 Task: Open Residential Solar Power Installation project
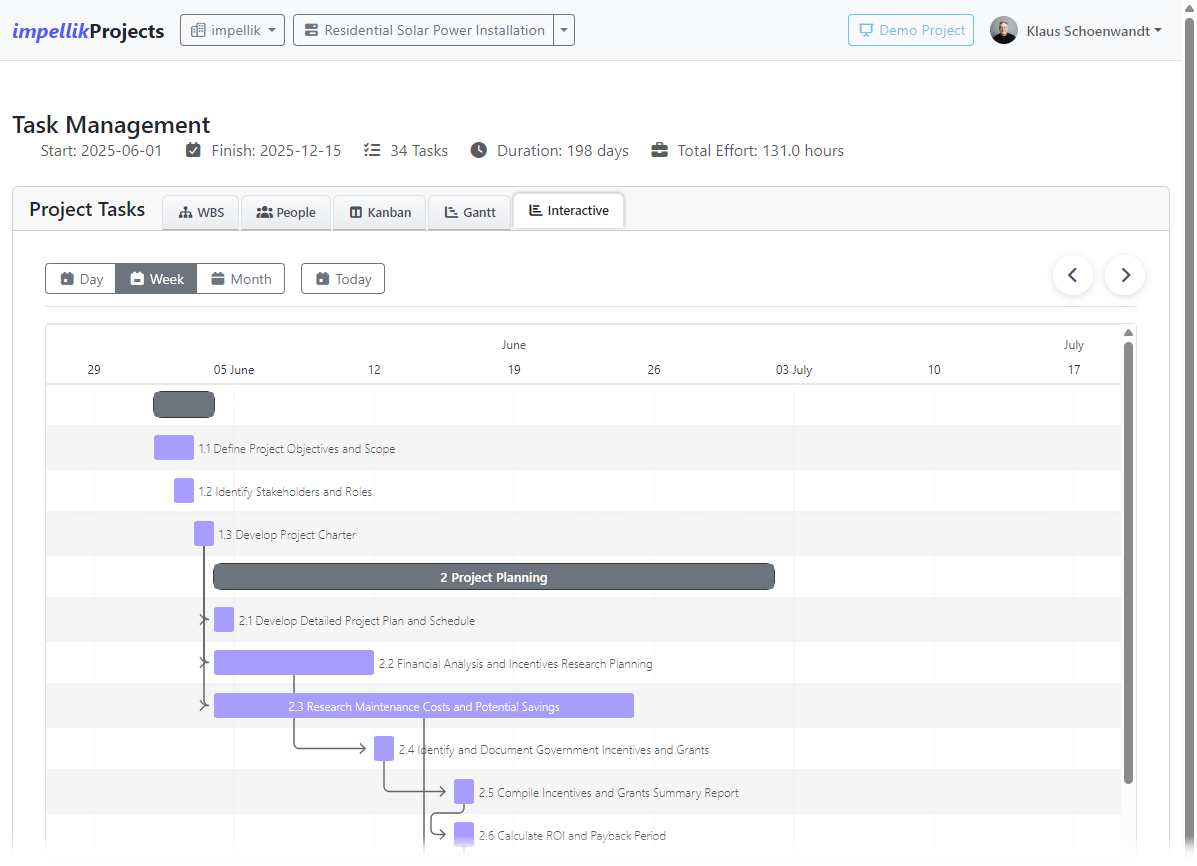(424, 31)
